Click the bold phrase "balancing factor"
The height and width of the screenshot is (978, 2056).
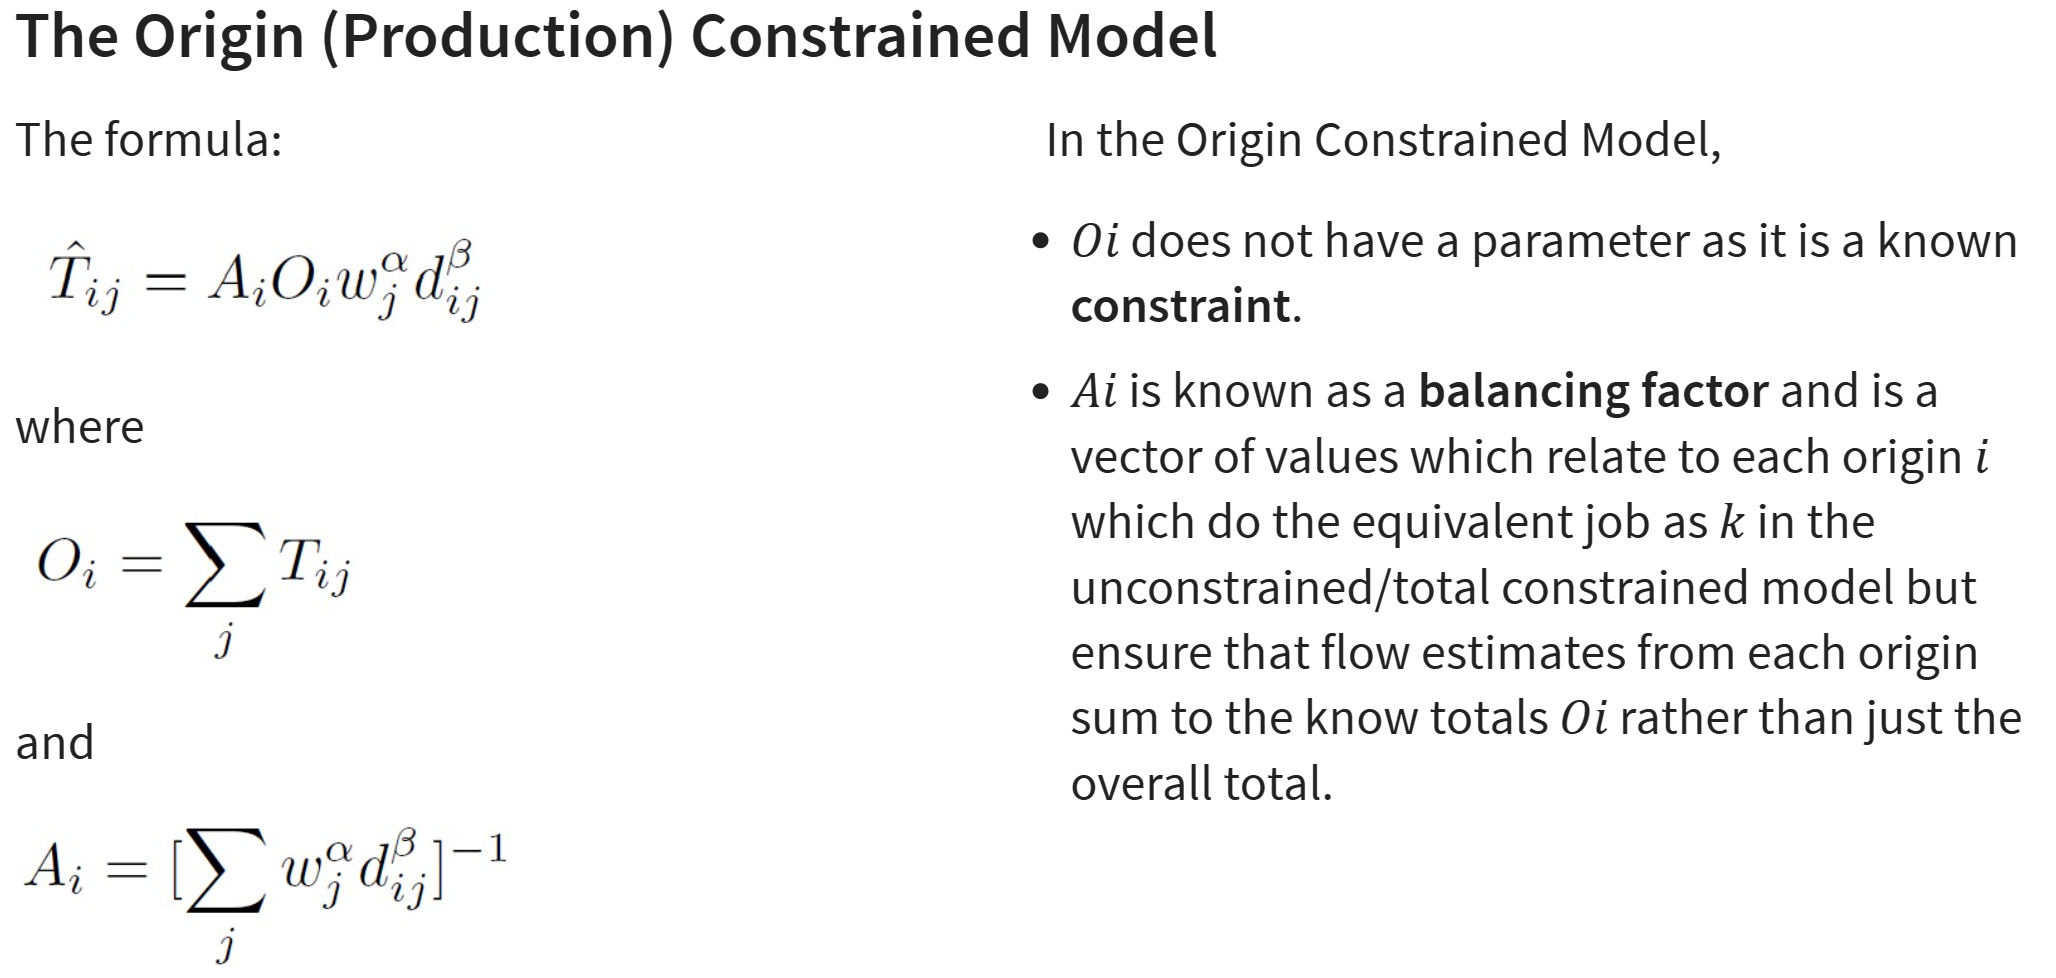coord(1593,391)
